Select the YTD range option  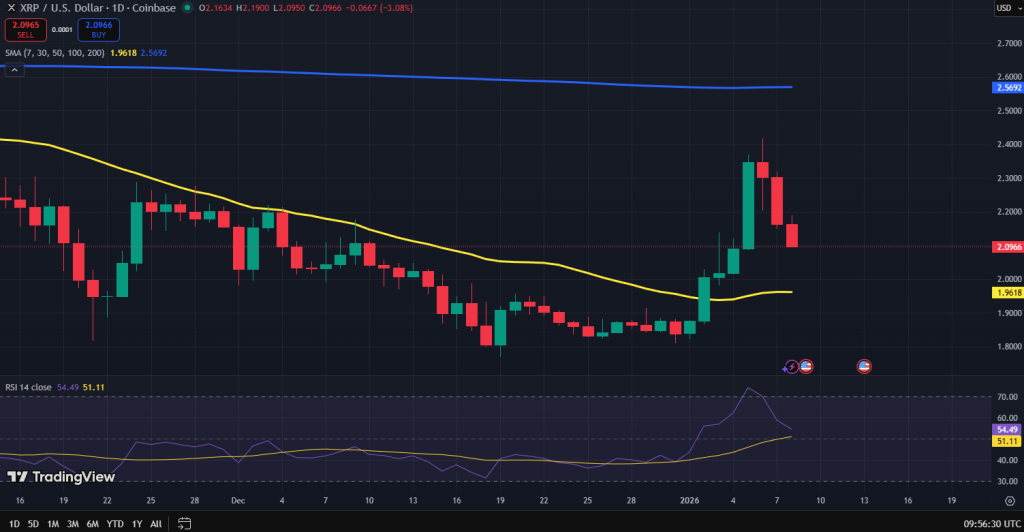(114, 523)
